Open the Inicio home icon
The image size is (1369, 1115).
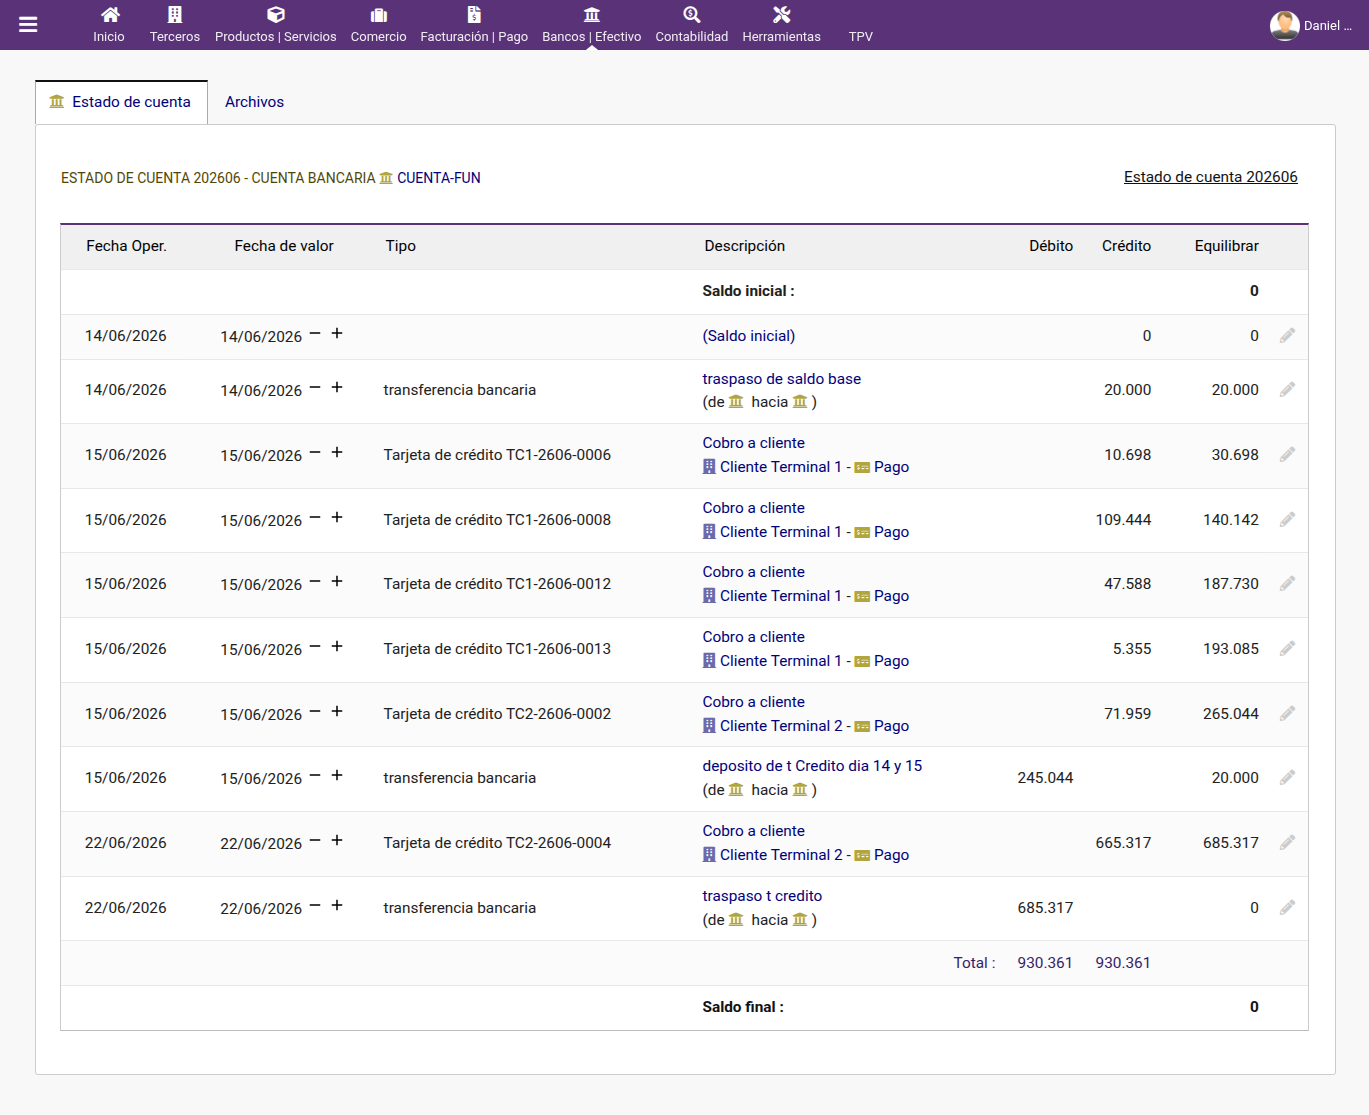tap(110, 15)
